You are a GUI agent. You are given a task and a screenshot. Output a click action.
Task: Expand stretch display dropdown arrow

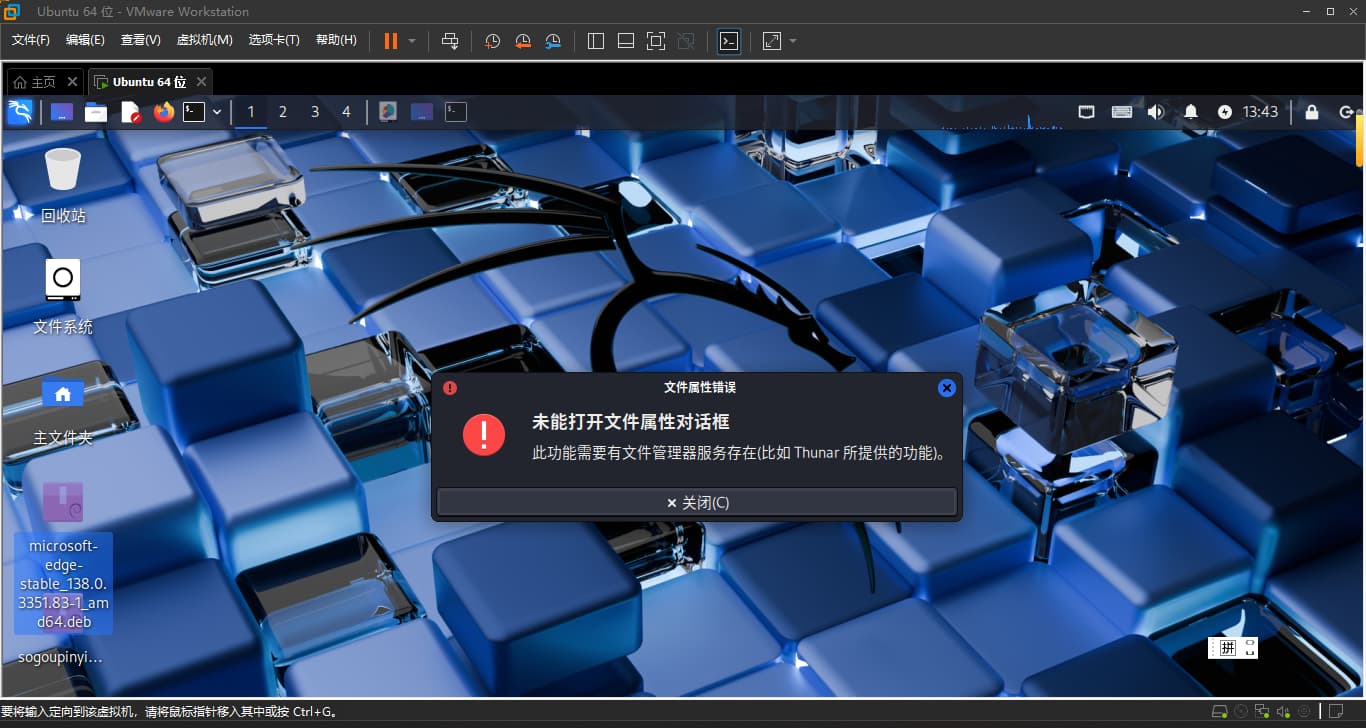tap(793, 41)
